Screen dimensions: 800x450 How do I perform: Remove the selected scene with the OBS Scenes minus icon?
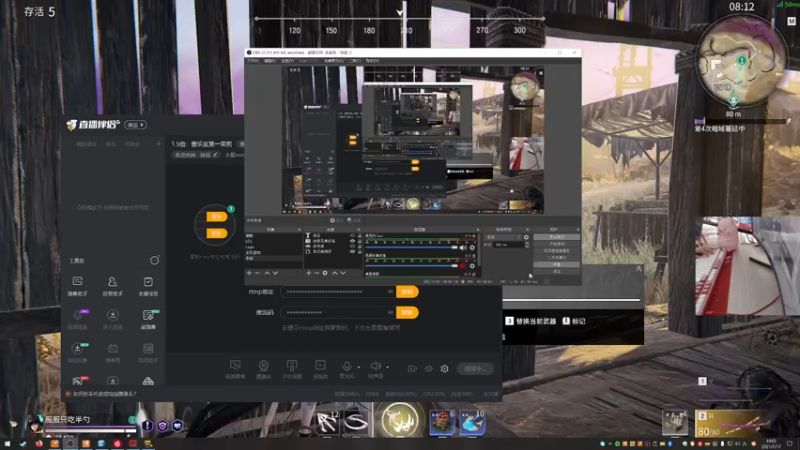[258, 273]
